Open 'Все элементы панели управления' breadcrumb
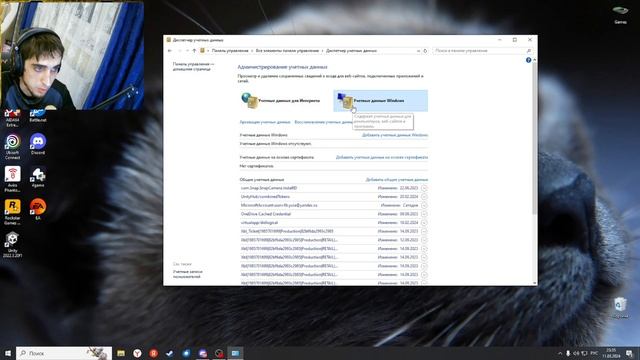The height and width of the screenshot is (360, 640). click(287, 51)
